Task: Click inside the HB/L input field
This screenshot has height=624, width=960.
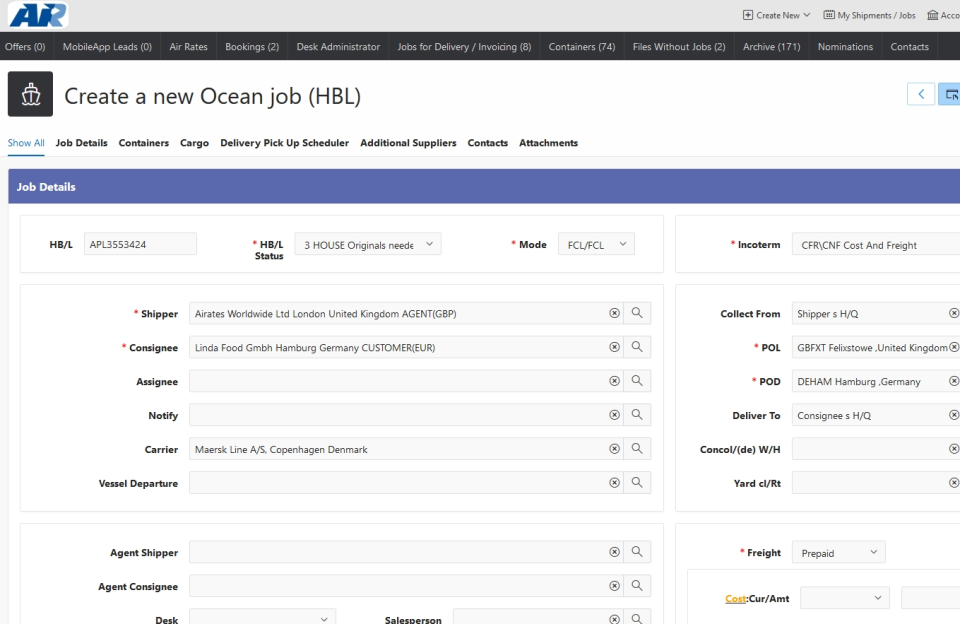Action: (140, 243)
